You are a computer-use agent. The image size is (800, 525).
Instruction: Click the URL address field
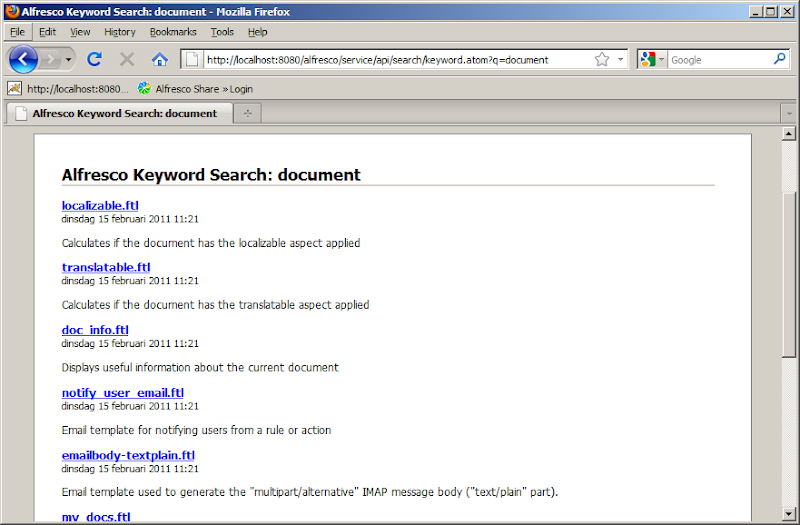click(398, 60)
